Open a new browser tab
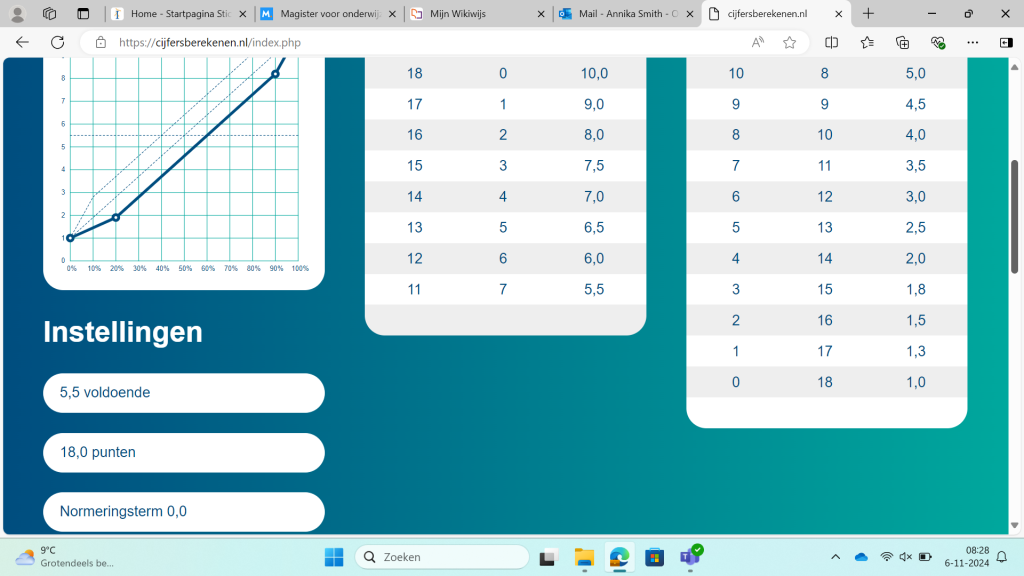 (x=868, y=14)
